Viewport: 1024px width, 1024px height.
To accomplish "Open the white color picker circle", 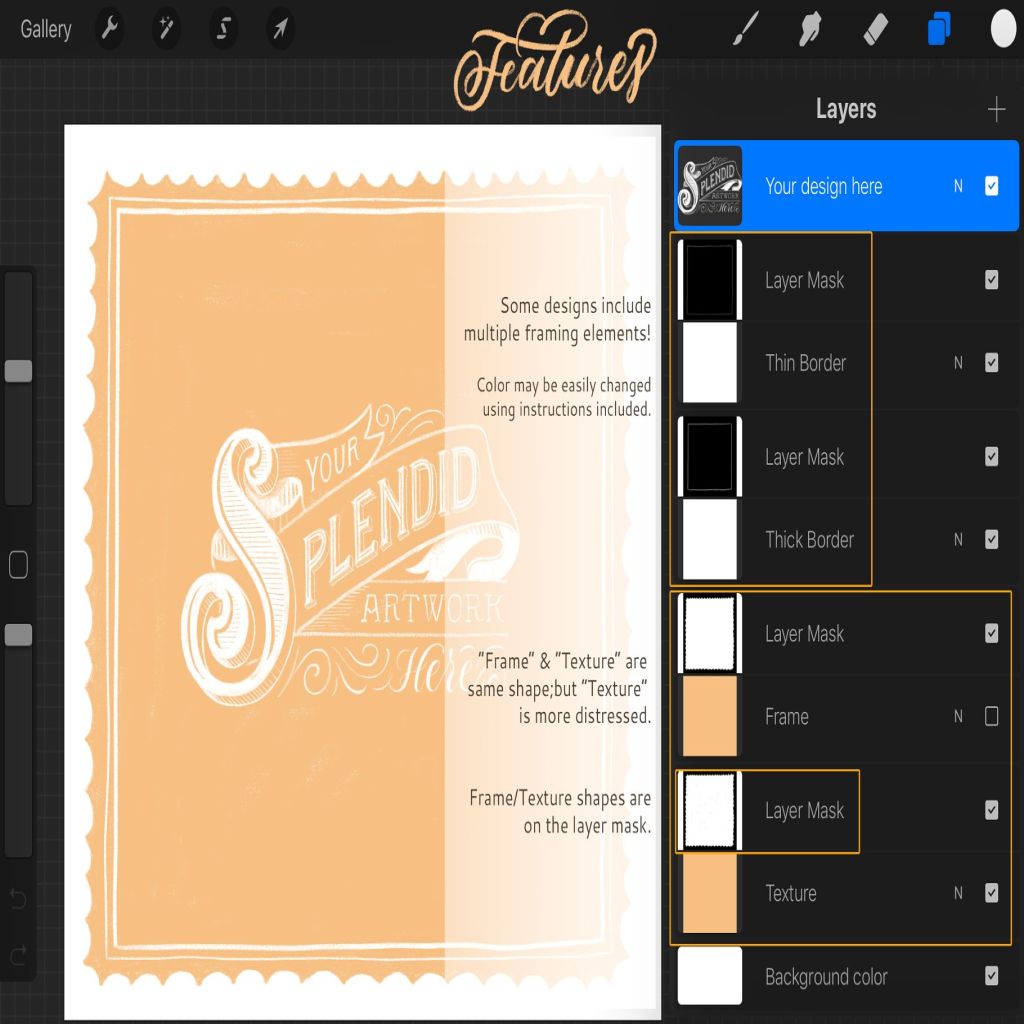I will 1003,29.
